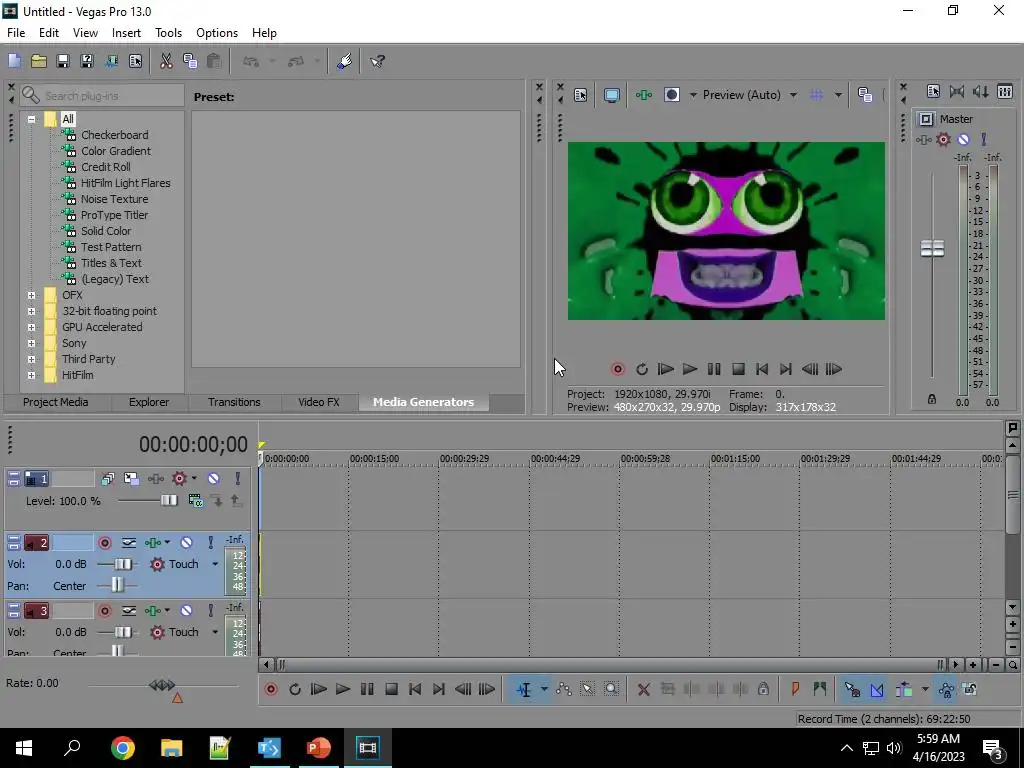
Task: Open a project with the folder icon
Action: 39,61
